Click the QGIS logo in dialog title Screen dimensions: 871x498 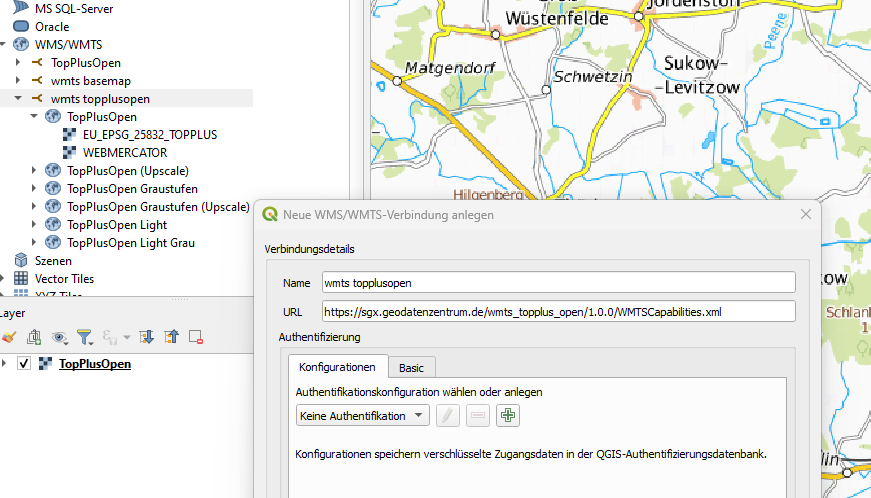pyautogui.click(x=270, y=214)
